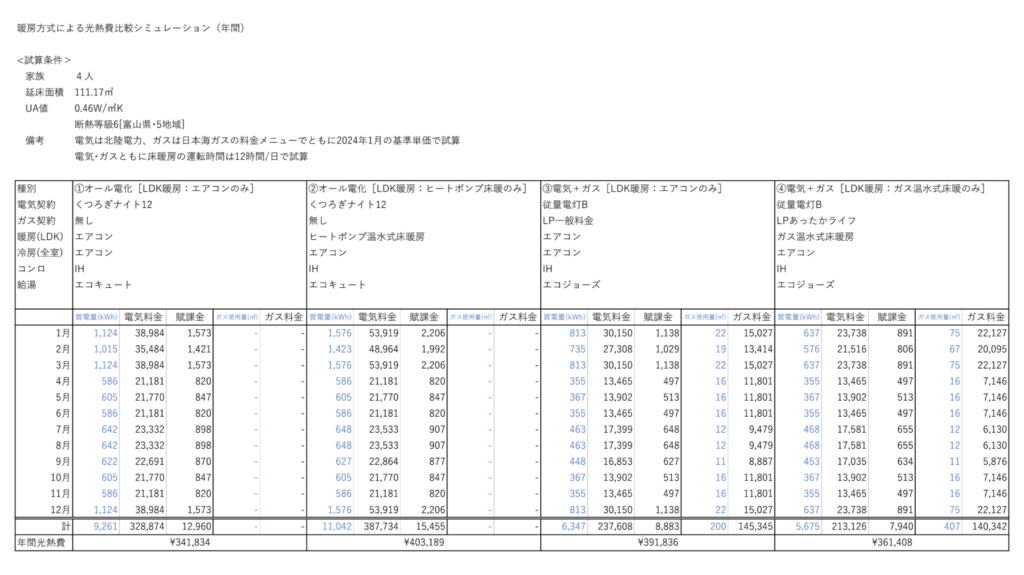Select the 断熱等級6[富山県・5地域] line
The image size is (1024, 575).
click(129, 124)
